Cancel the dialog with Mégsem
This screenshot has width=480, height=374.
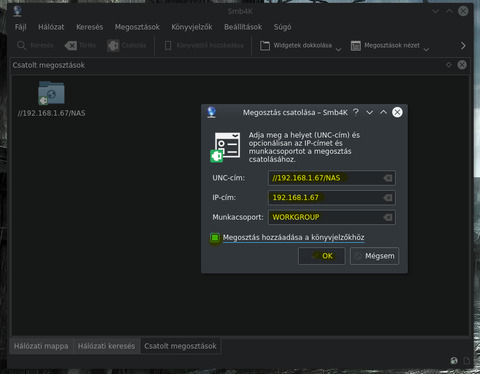click(374, 256)
